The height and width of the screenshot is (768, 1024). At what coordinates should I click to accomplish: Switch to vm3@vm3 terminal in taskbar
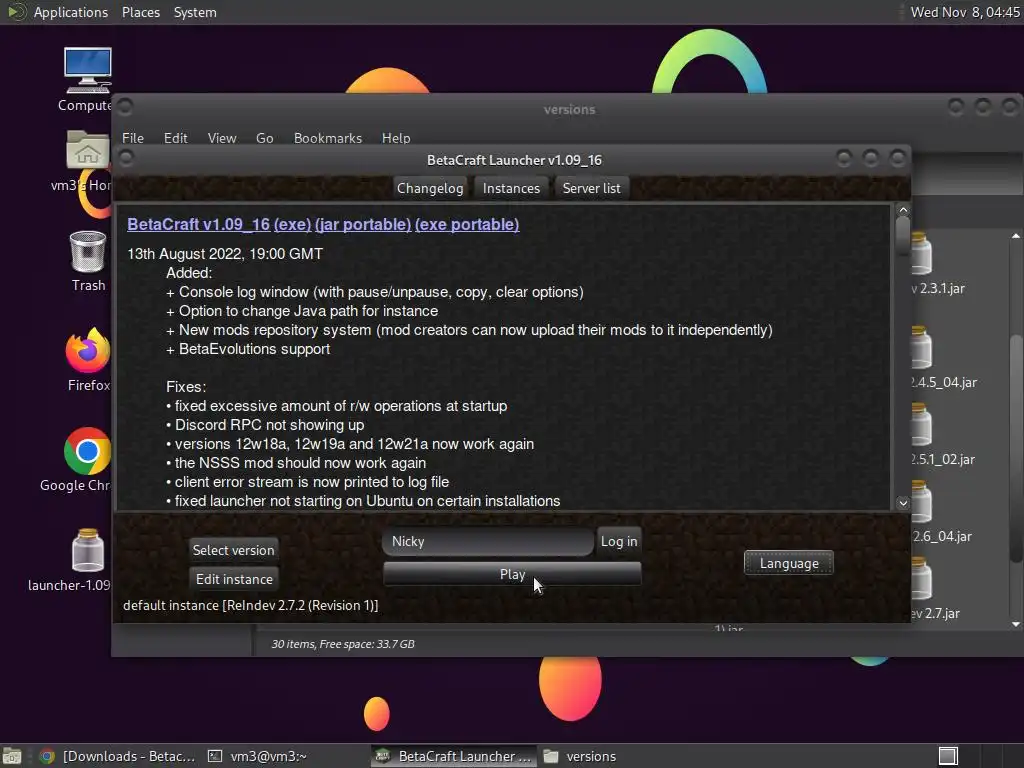(257, 756)
